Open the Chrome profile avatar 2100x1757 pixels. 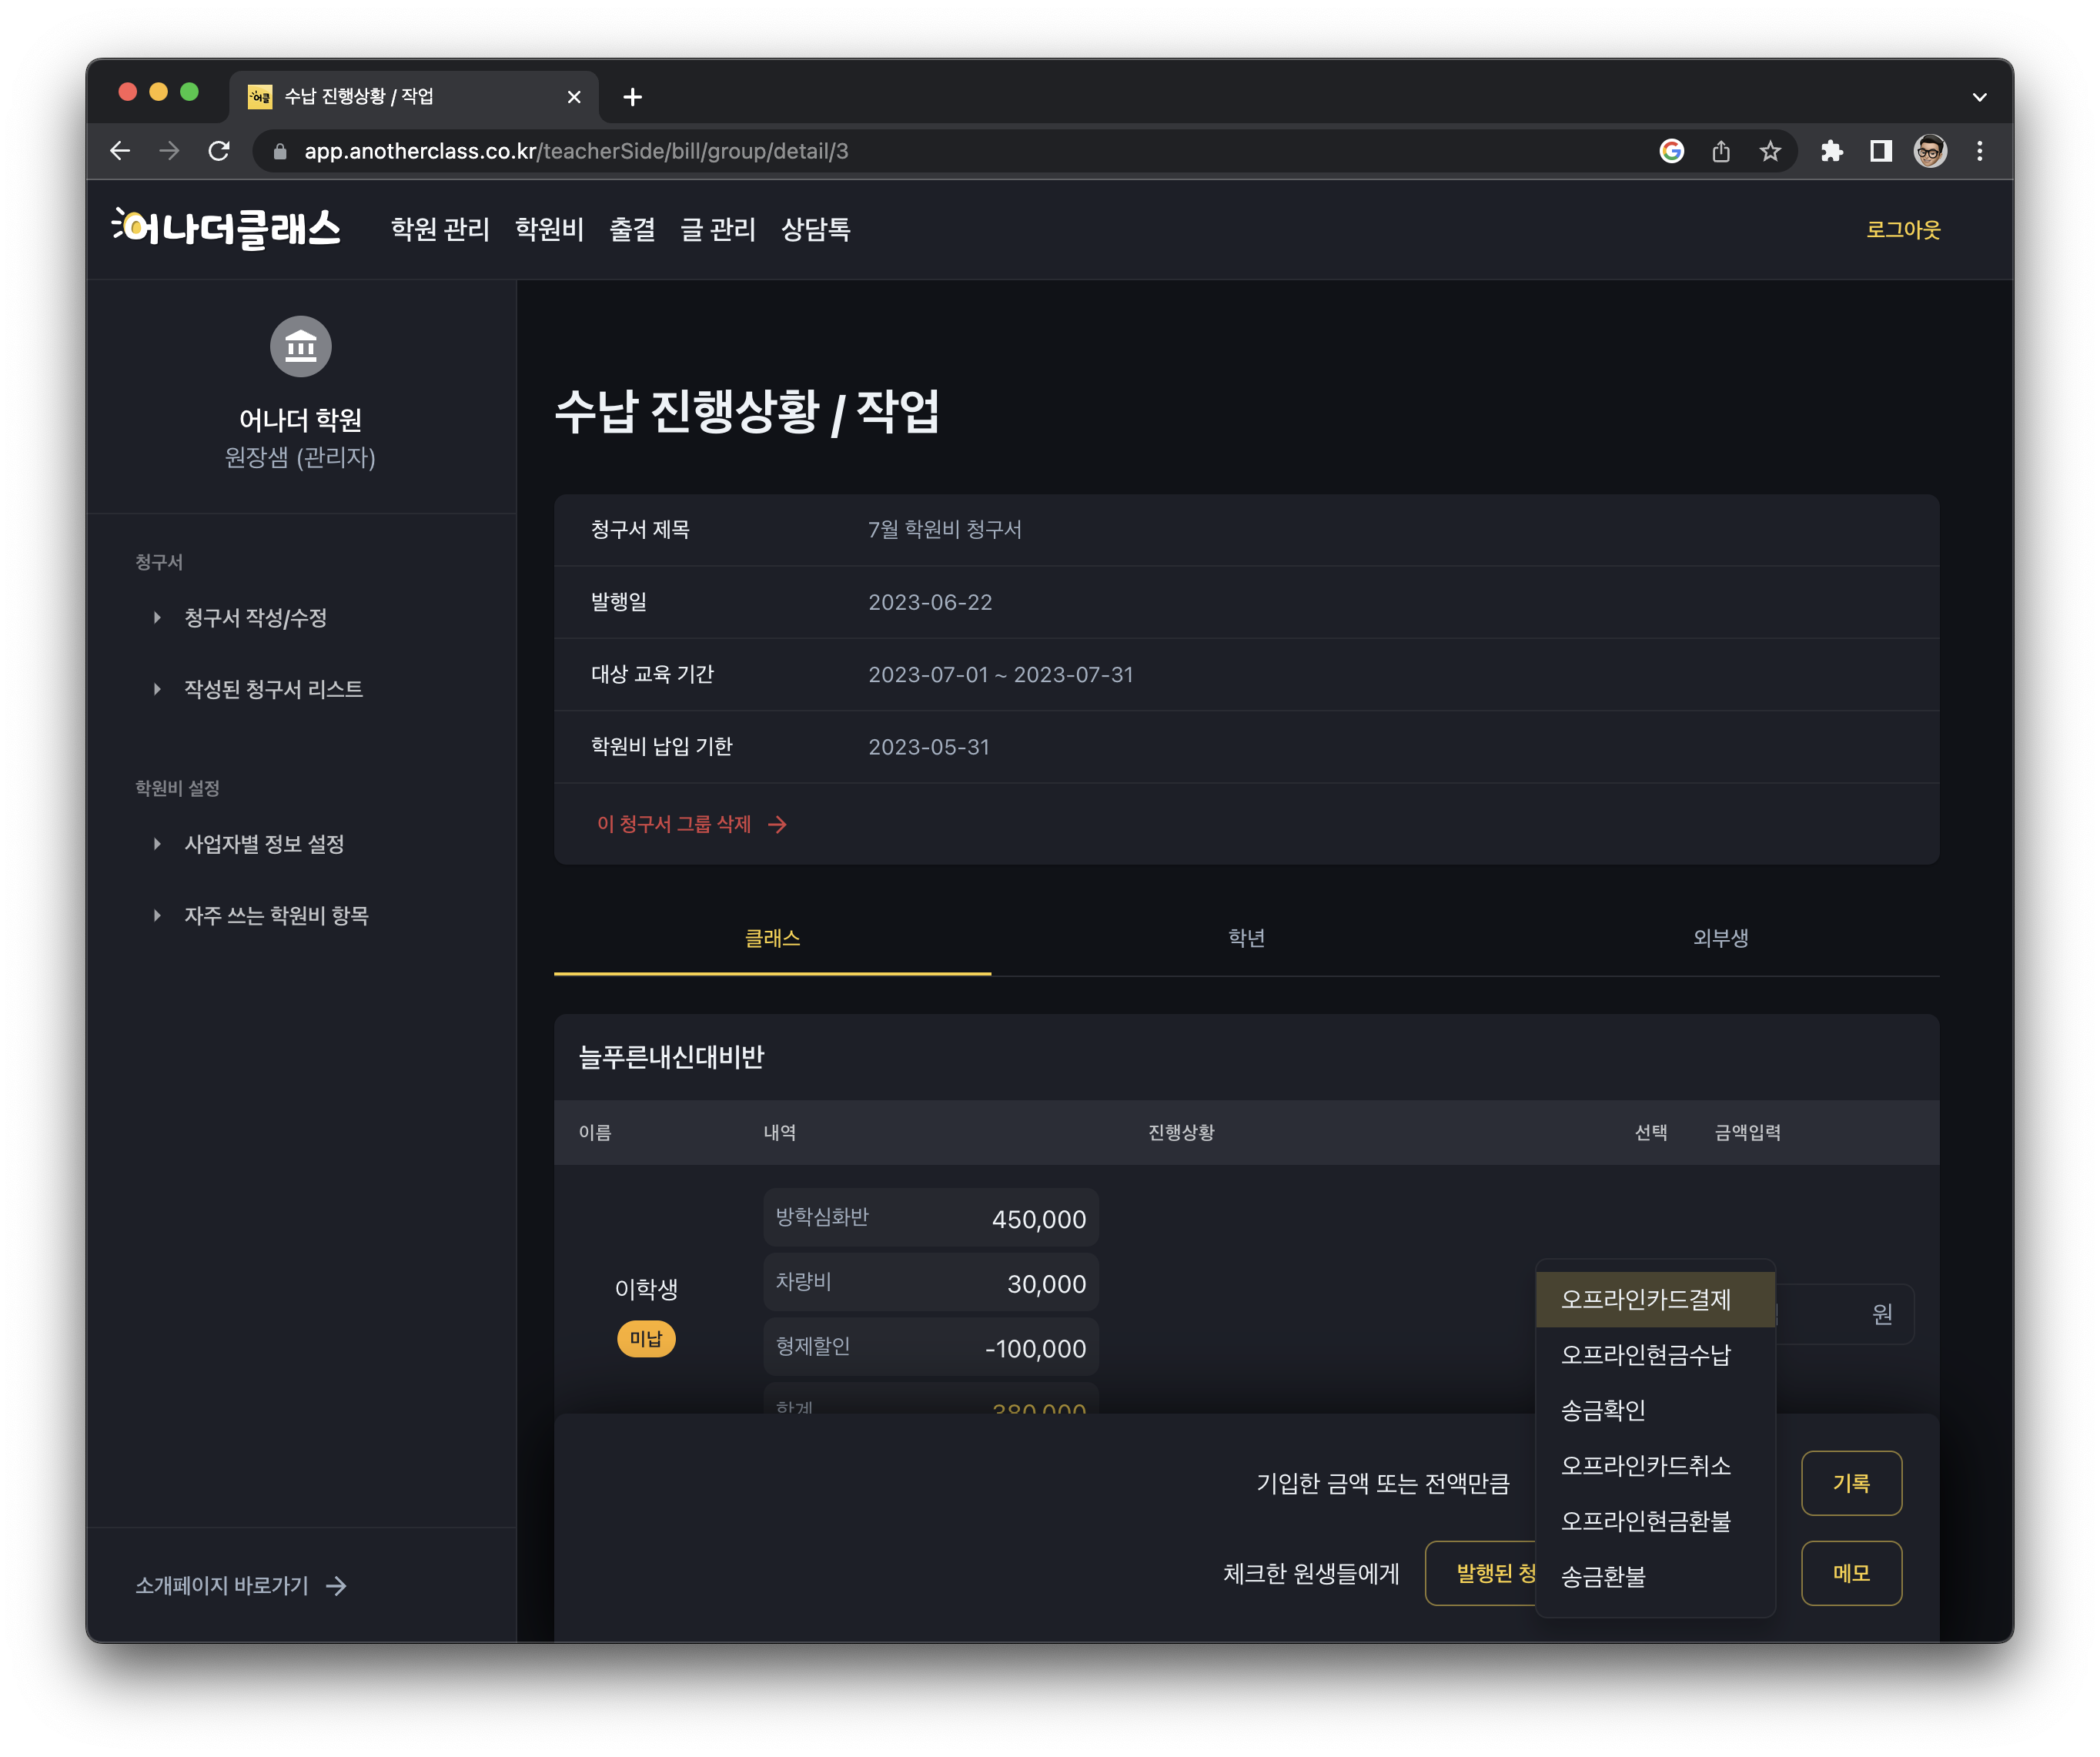click(x=1929, y=151)
